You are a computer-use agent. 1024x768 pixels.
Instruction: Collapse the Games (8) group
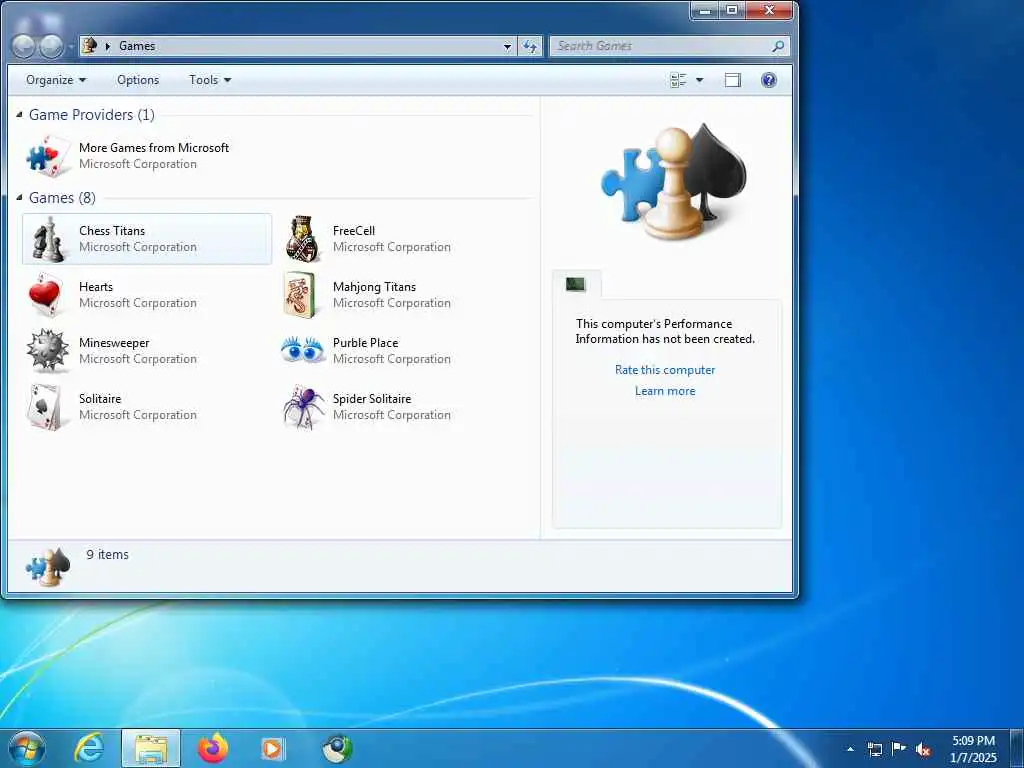click(19, 198)
